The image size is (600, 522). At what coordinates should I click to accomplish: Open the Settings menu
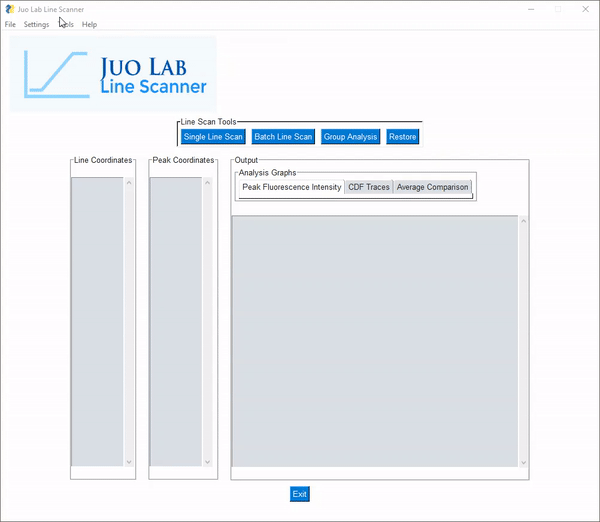point(36,24)
